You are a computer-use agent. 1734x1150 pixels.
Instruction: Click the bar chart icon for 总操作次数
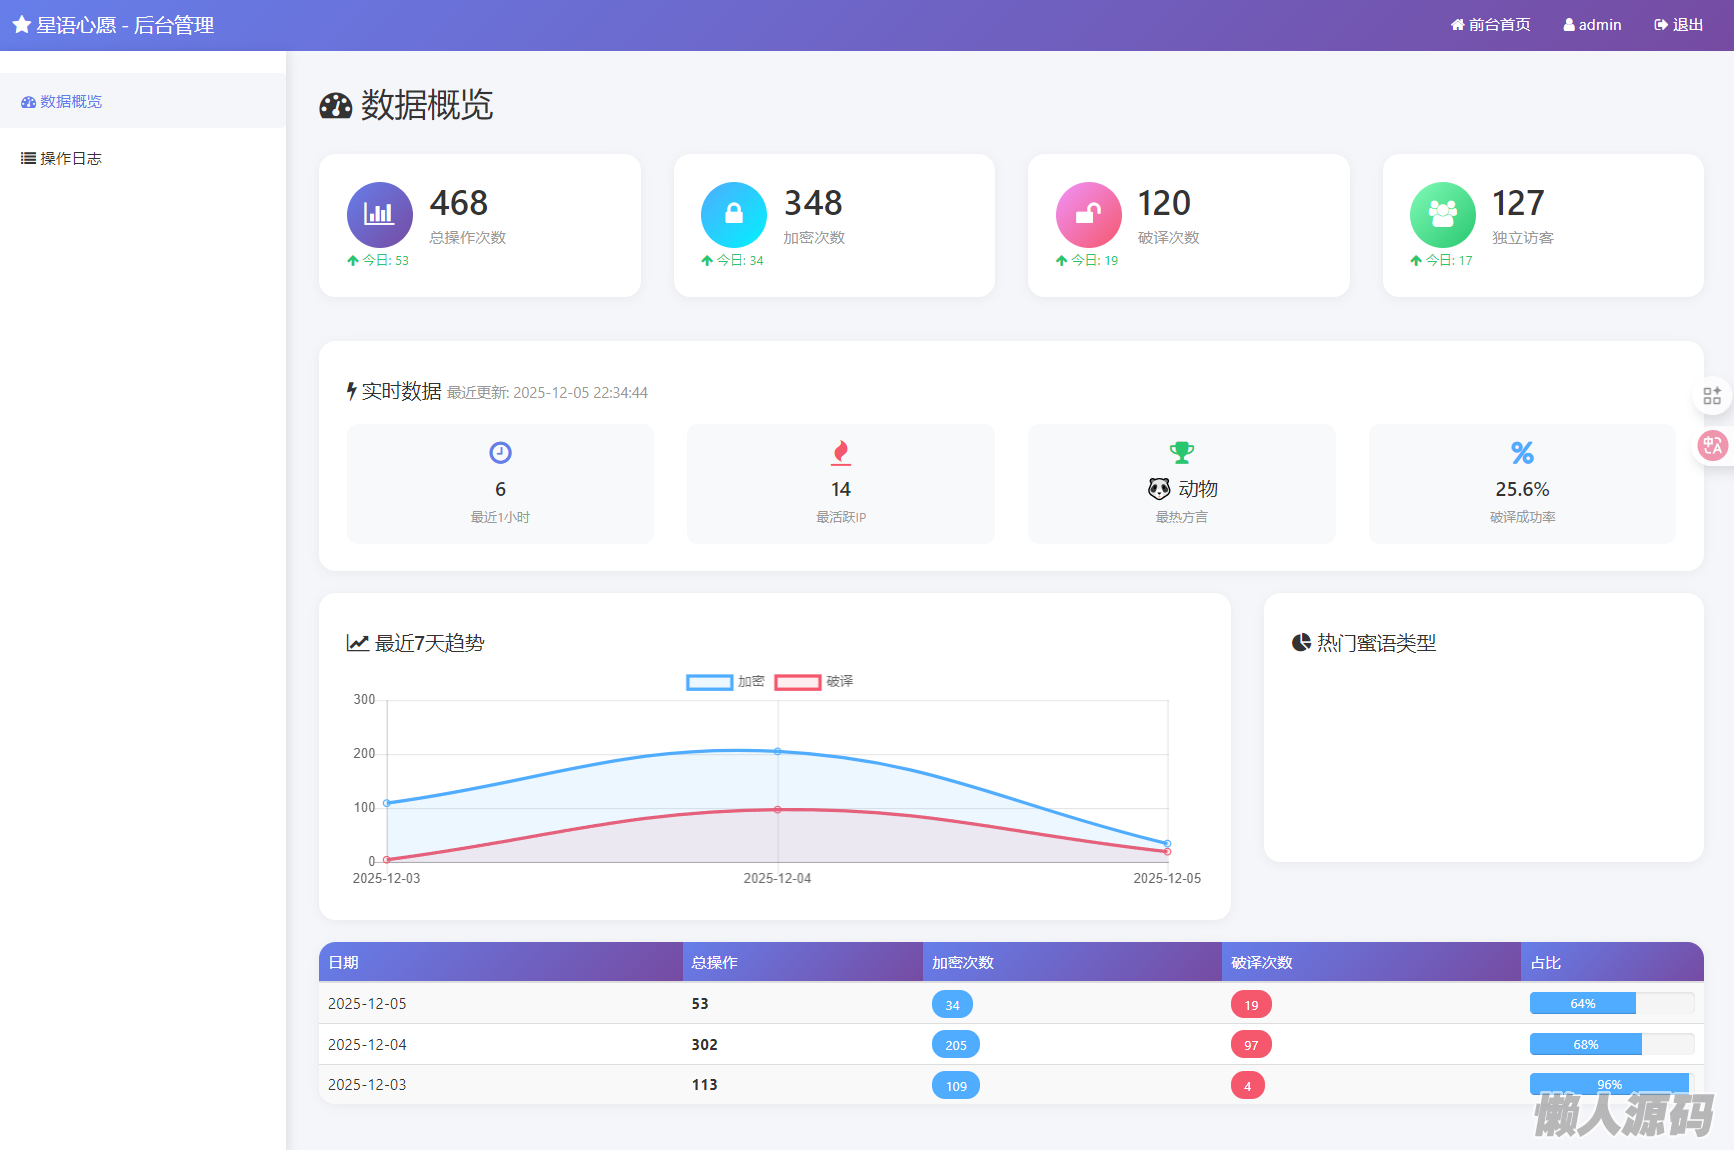[379, 214]
